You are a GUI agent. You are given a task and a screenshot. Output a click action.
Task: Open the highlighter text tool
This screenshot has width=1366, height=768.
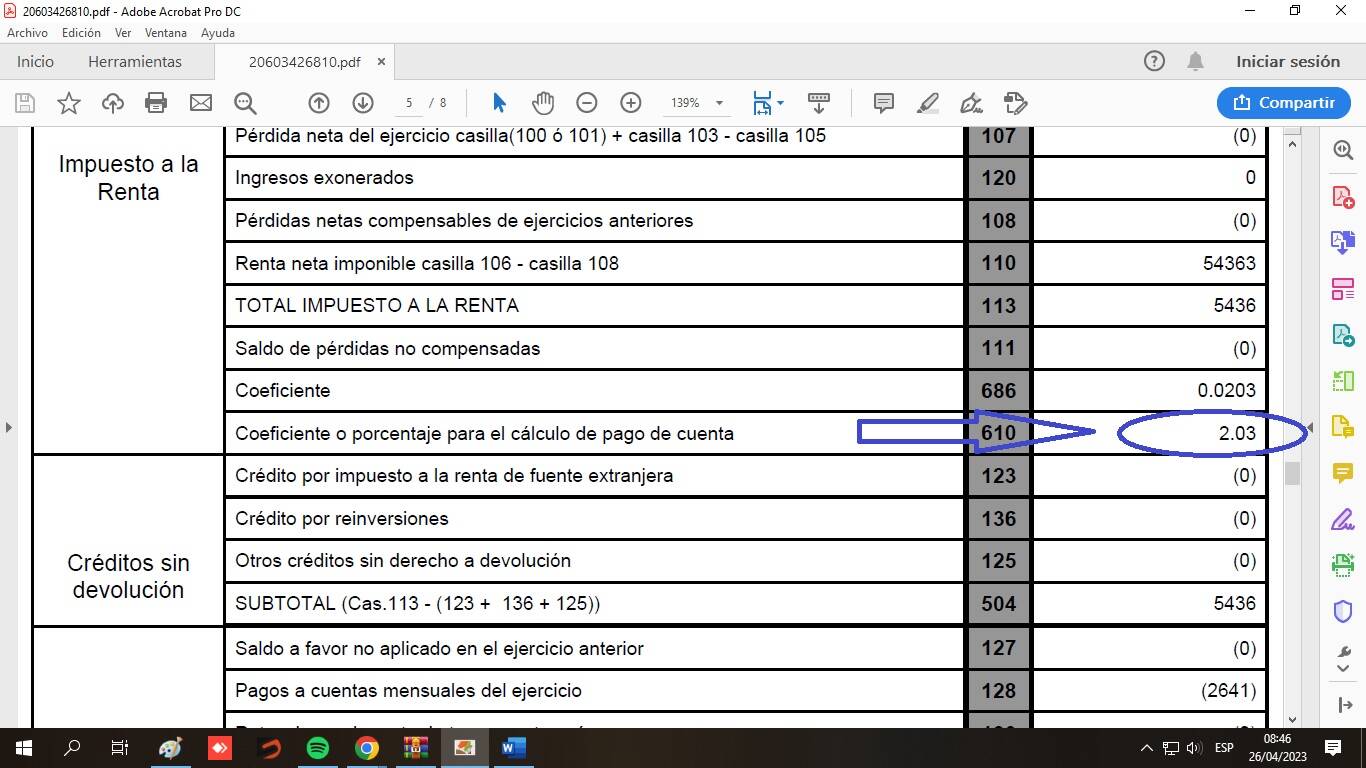point(927,103)
